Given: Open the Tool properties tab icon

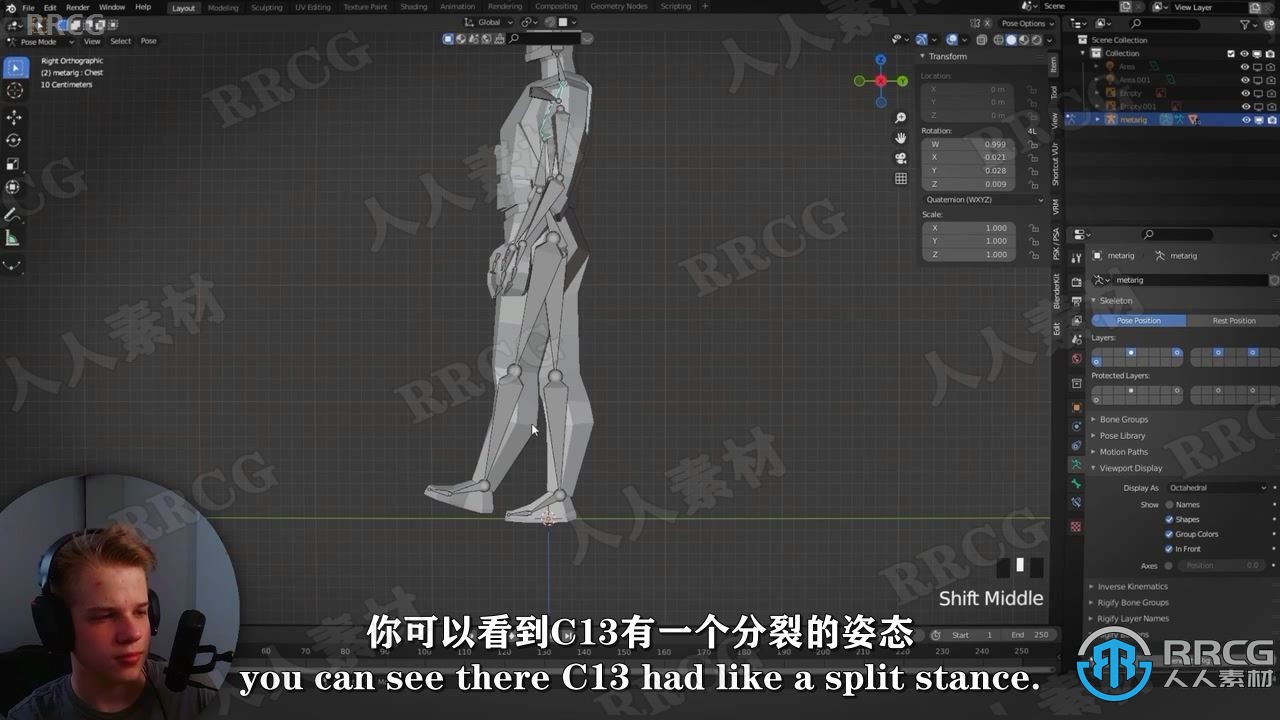Looking at the screenshot, I should [x=1077, y=258].
